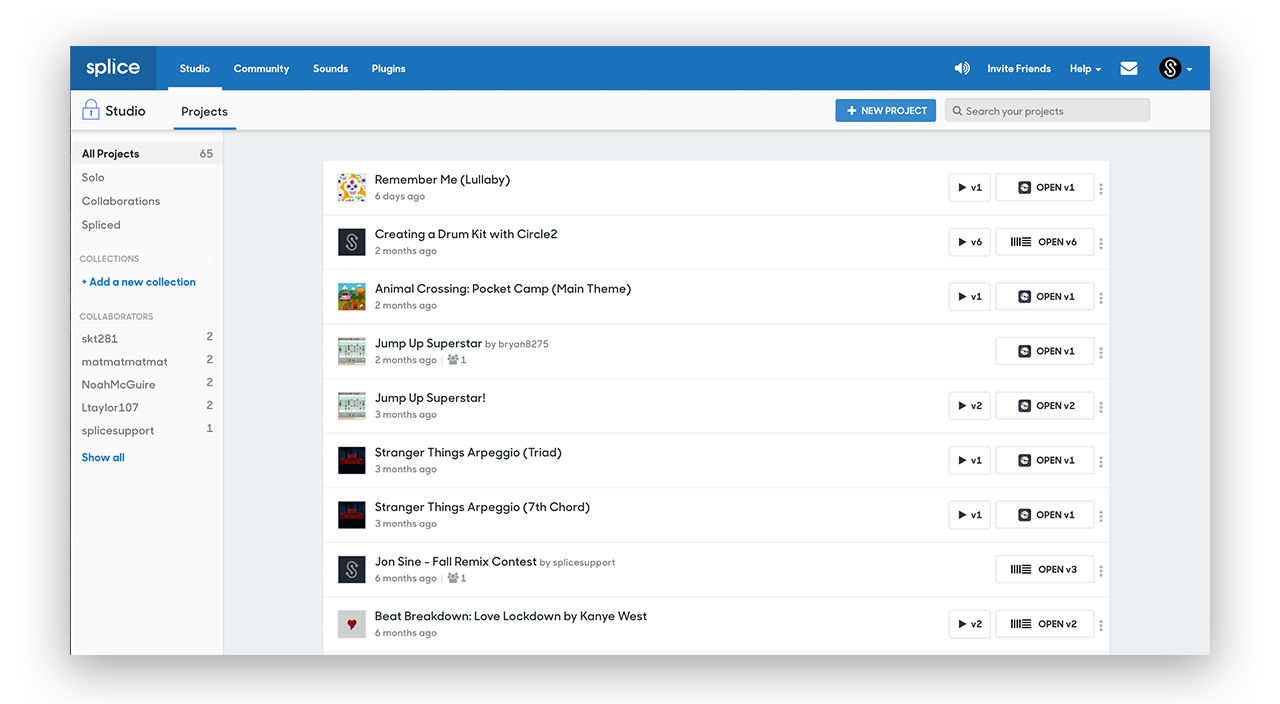Screen dimensions: 1280x704
Task: Play v6 of Creating a Drum Kit
Action: click(969, 242)
